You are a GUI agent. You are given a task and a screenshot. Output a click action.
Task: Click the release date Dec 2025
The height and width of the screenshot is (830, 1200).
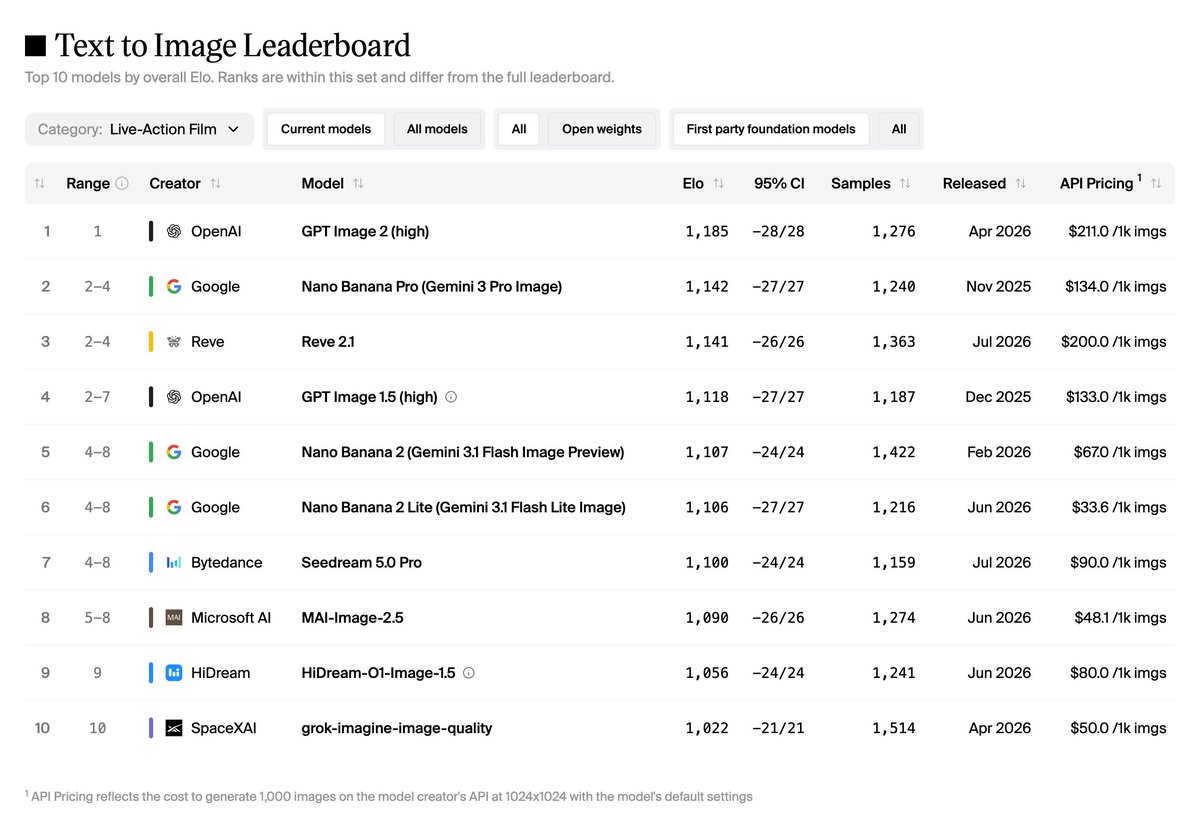click(998, 397)
